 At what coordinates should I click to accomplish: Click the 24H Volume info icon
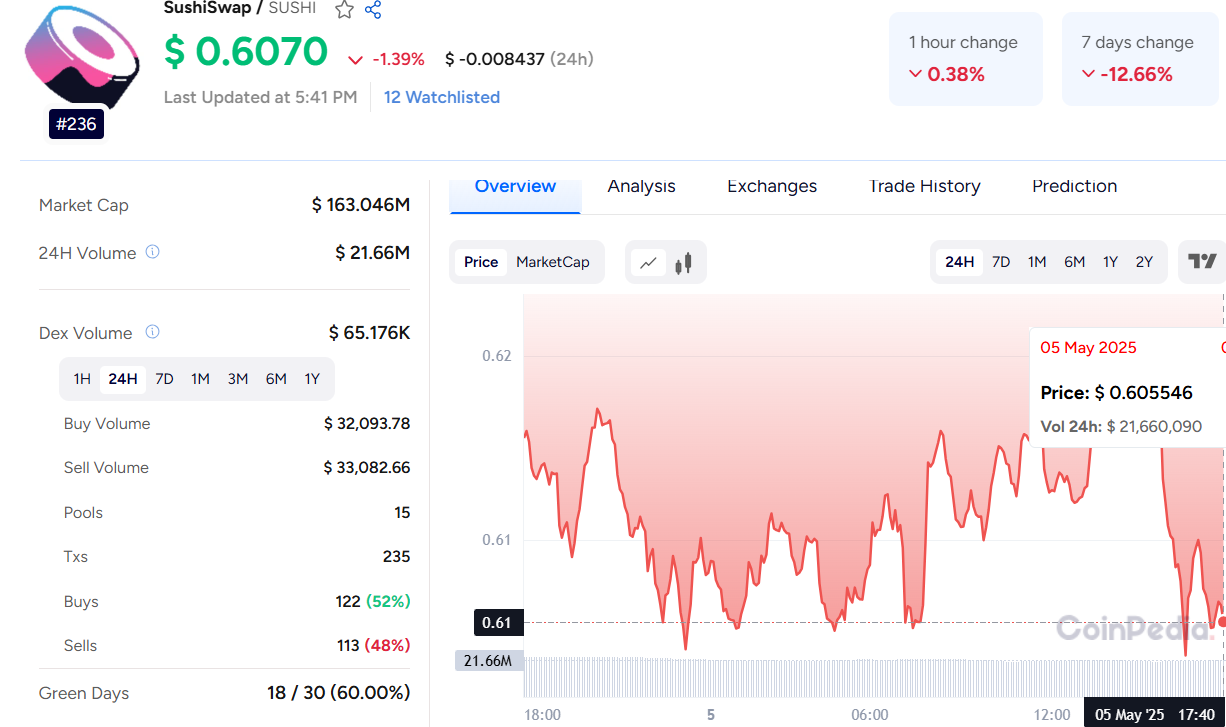[153, 252]
